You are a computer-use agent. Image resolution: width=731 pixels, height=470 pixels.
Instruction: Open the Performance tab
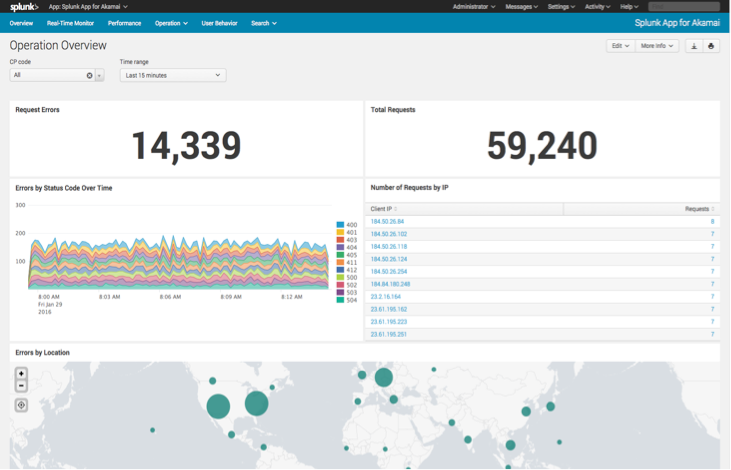click(x=124, y=23)
